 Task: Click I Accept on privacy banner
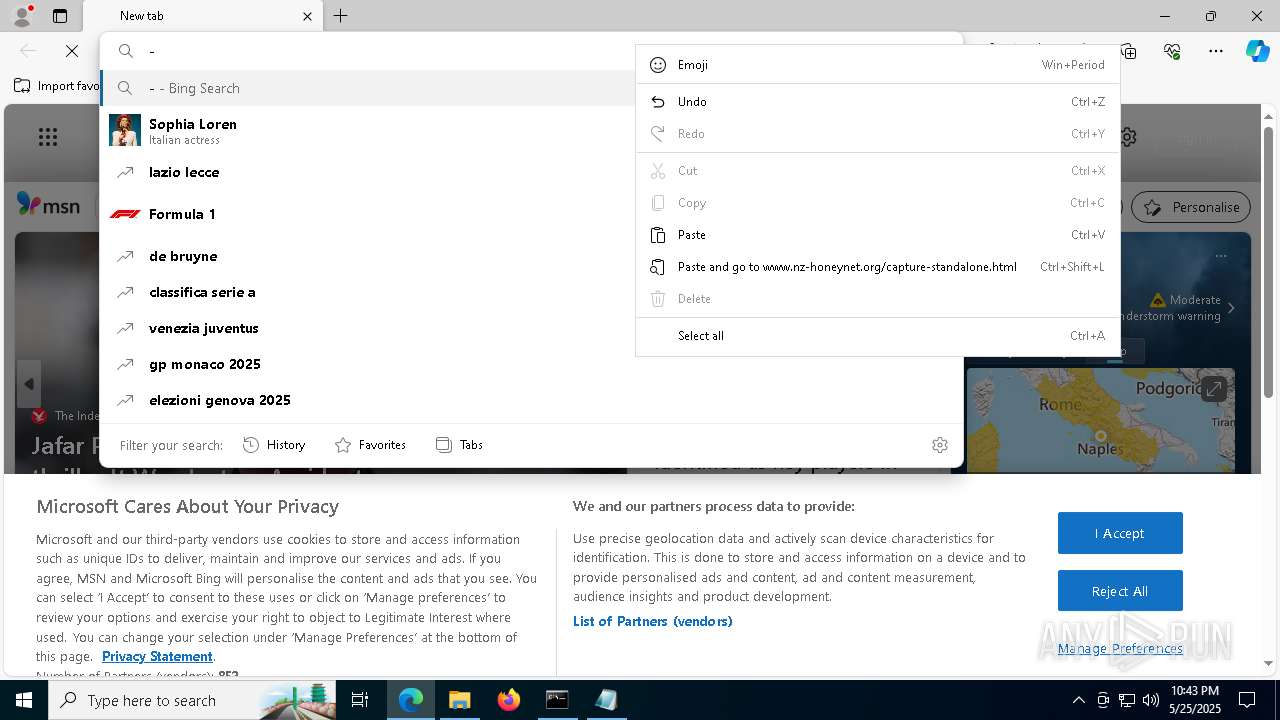click(x=1120, y=533)
